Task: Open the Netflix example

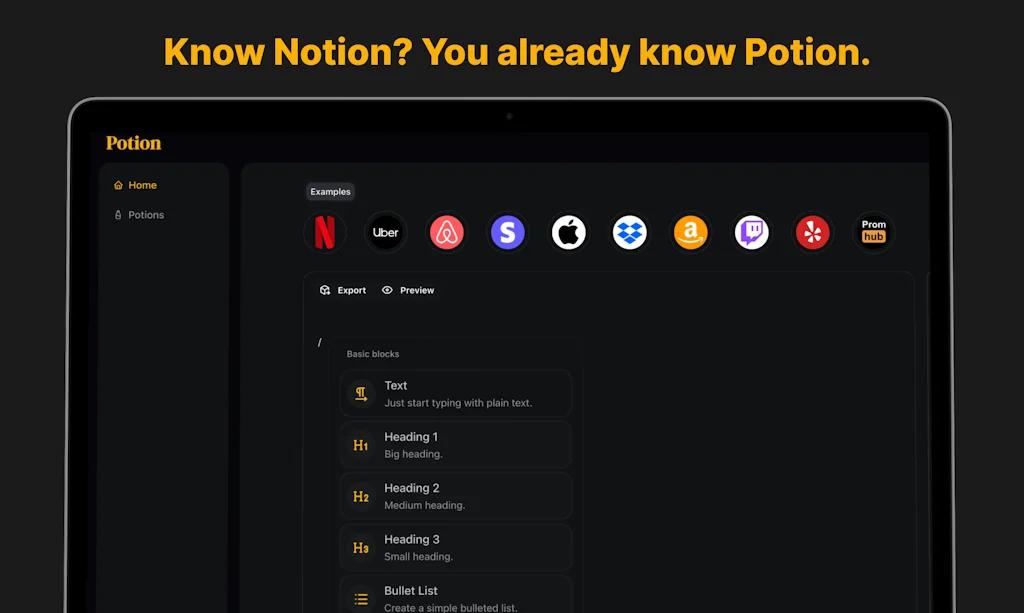Action: pyautogui.click(x=324, y=232)
